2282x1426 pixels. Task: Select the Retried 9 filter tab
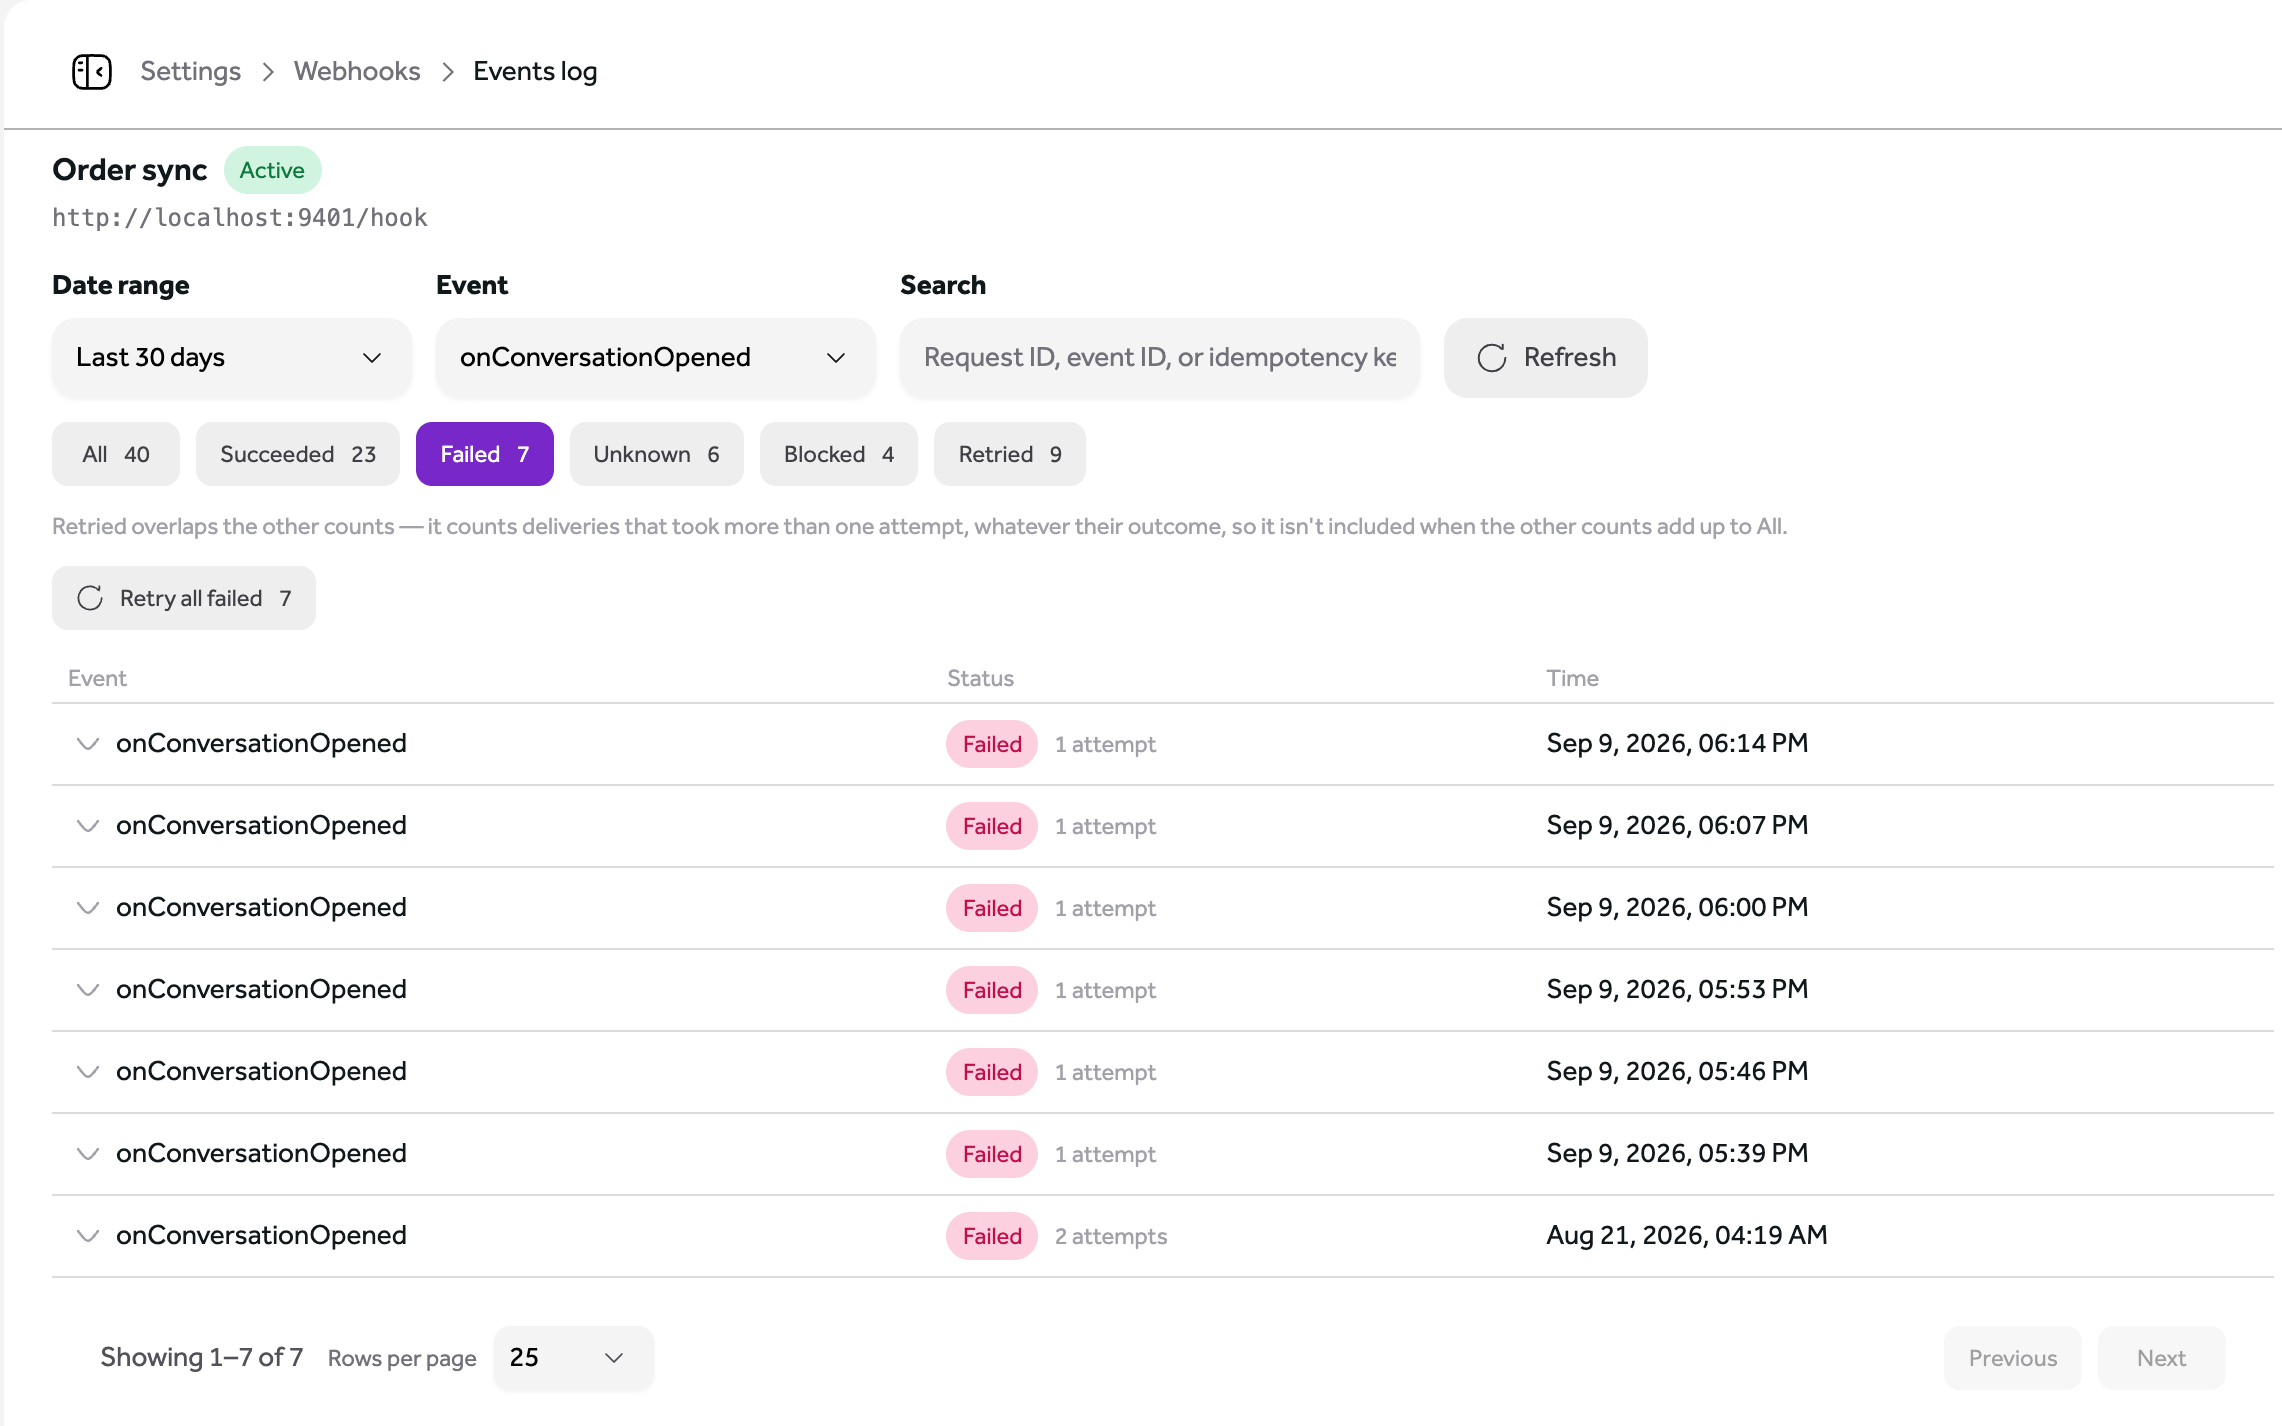1010,454
